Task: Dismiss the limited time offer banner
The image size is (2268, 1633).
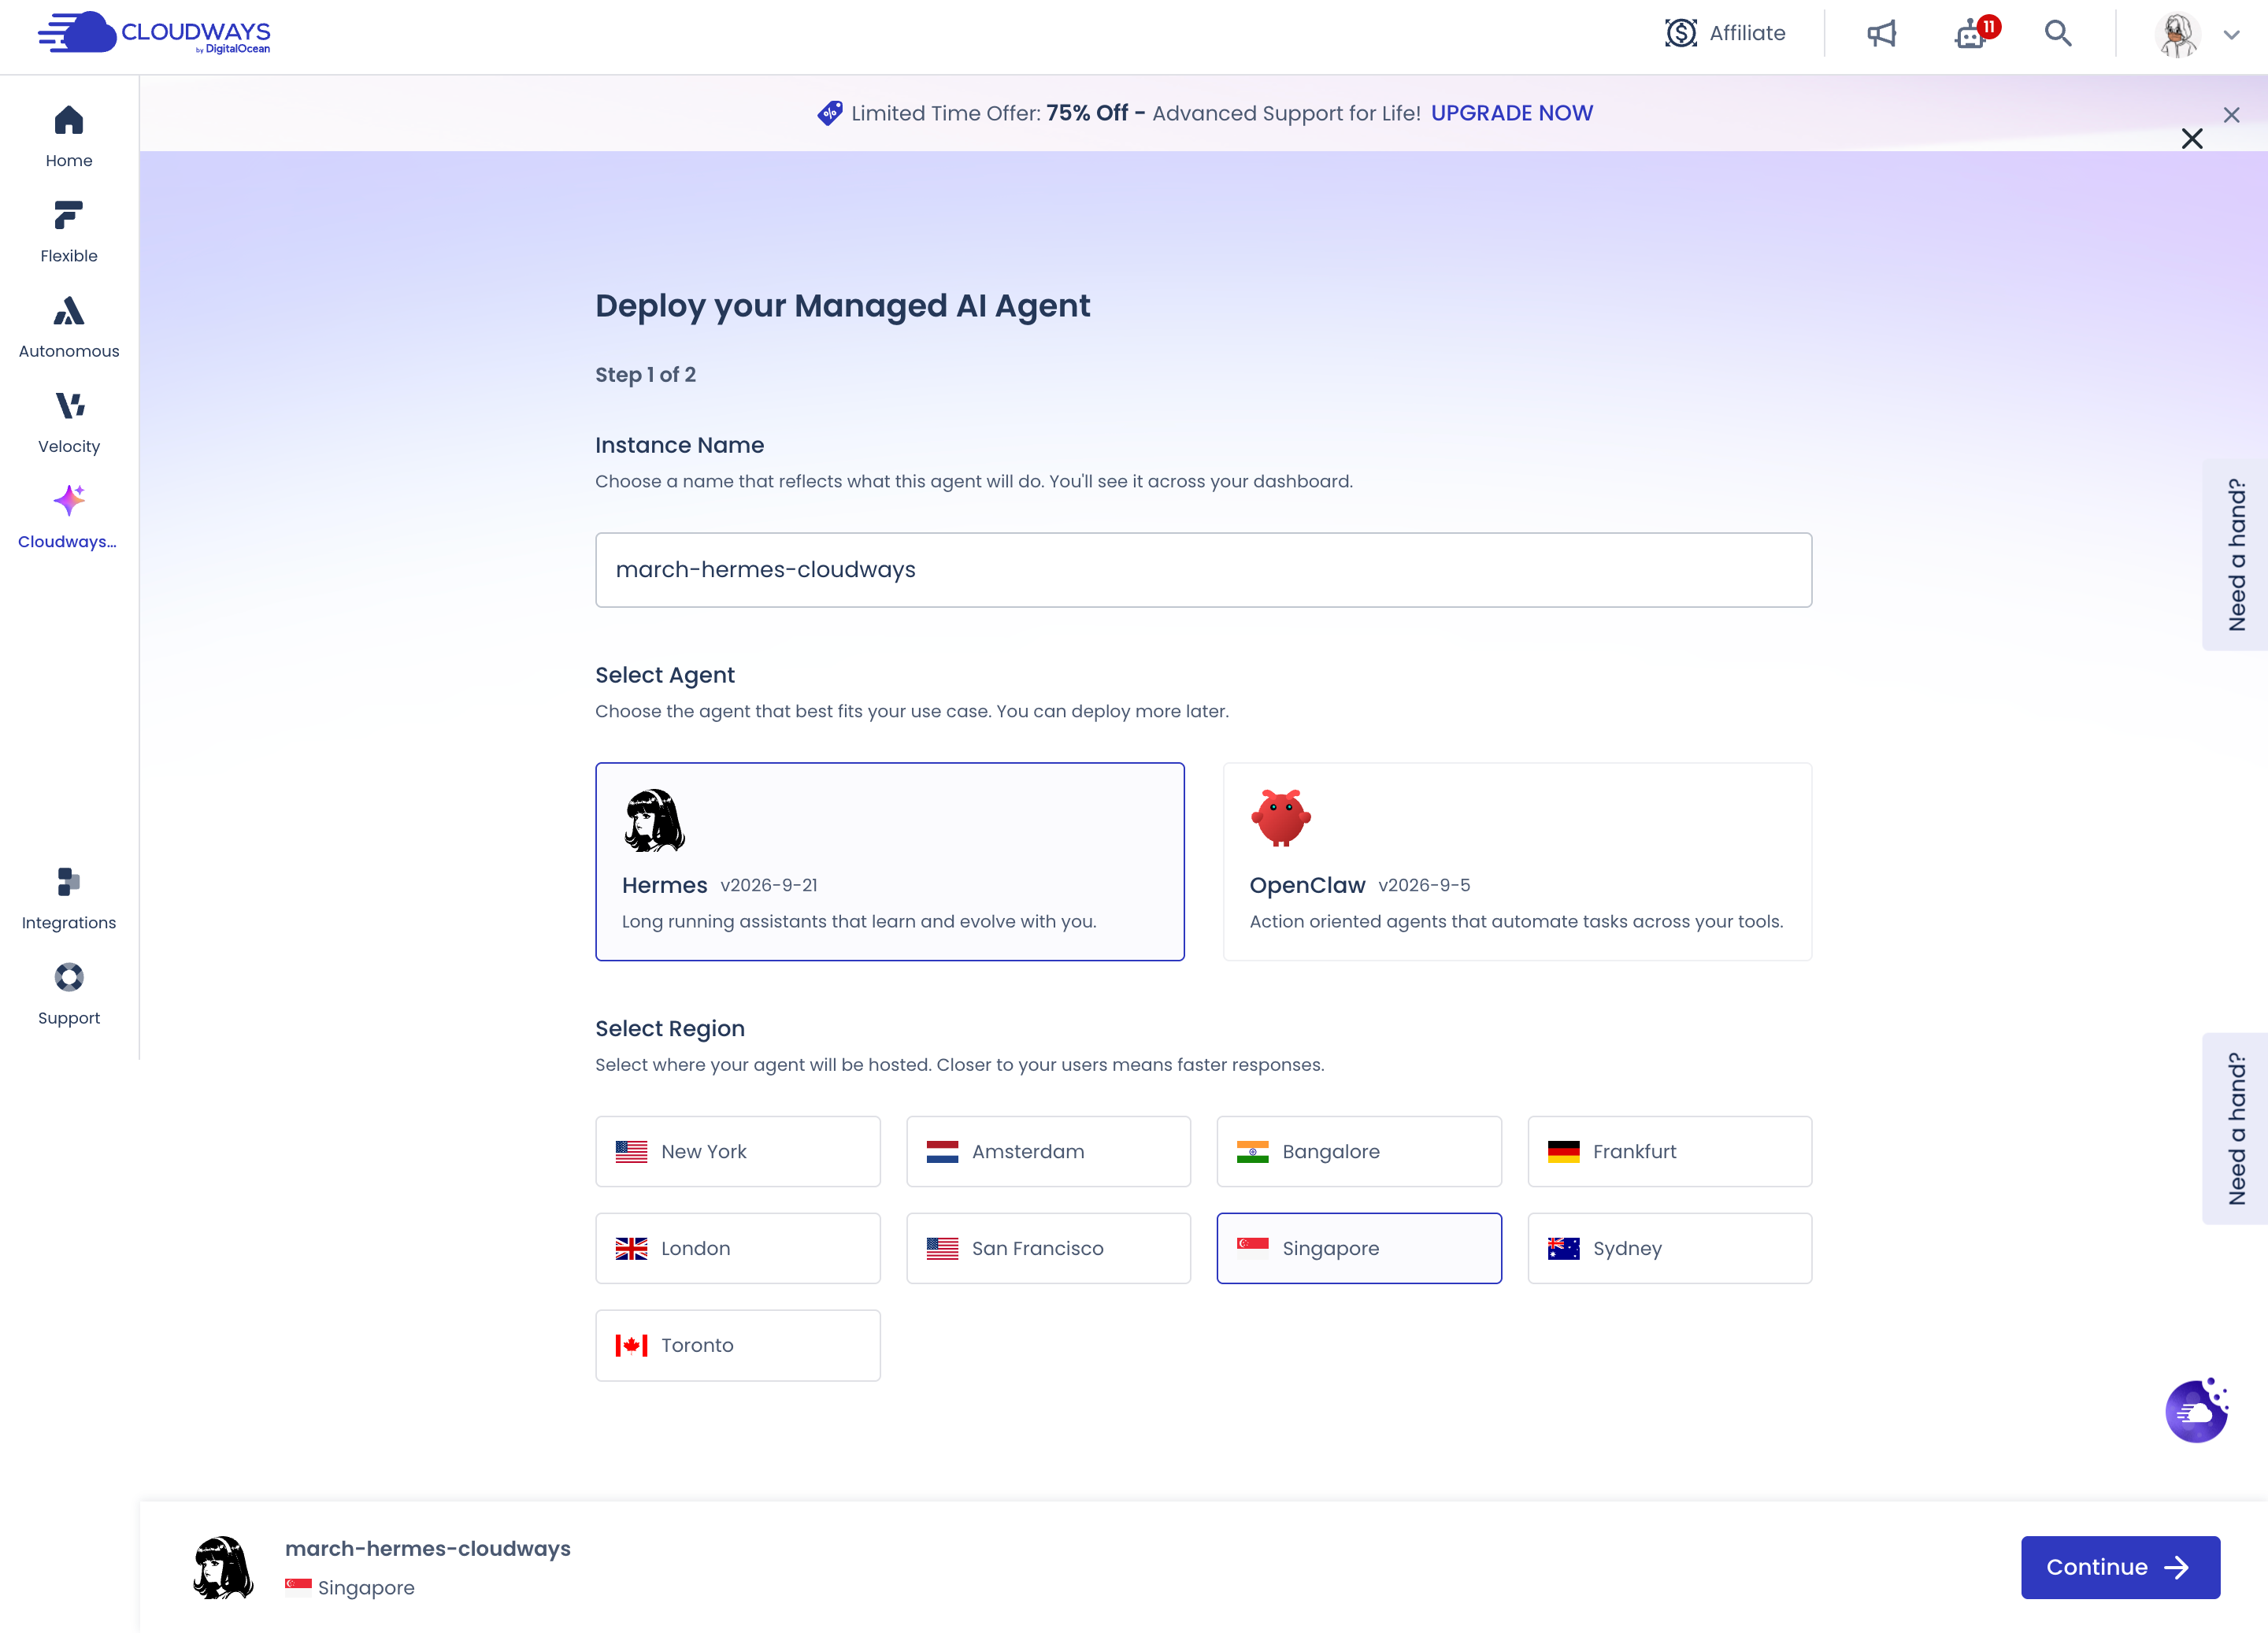Action: tap(2231, 115)
